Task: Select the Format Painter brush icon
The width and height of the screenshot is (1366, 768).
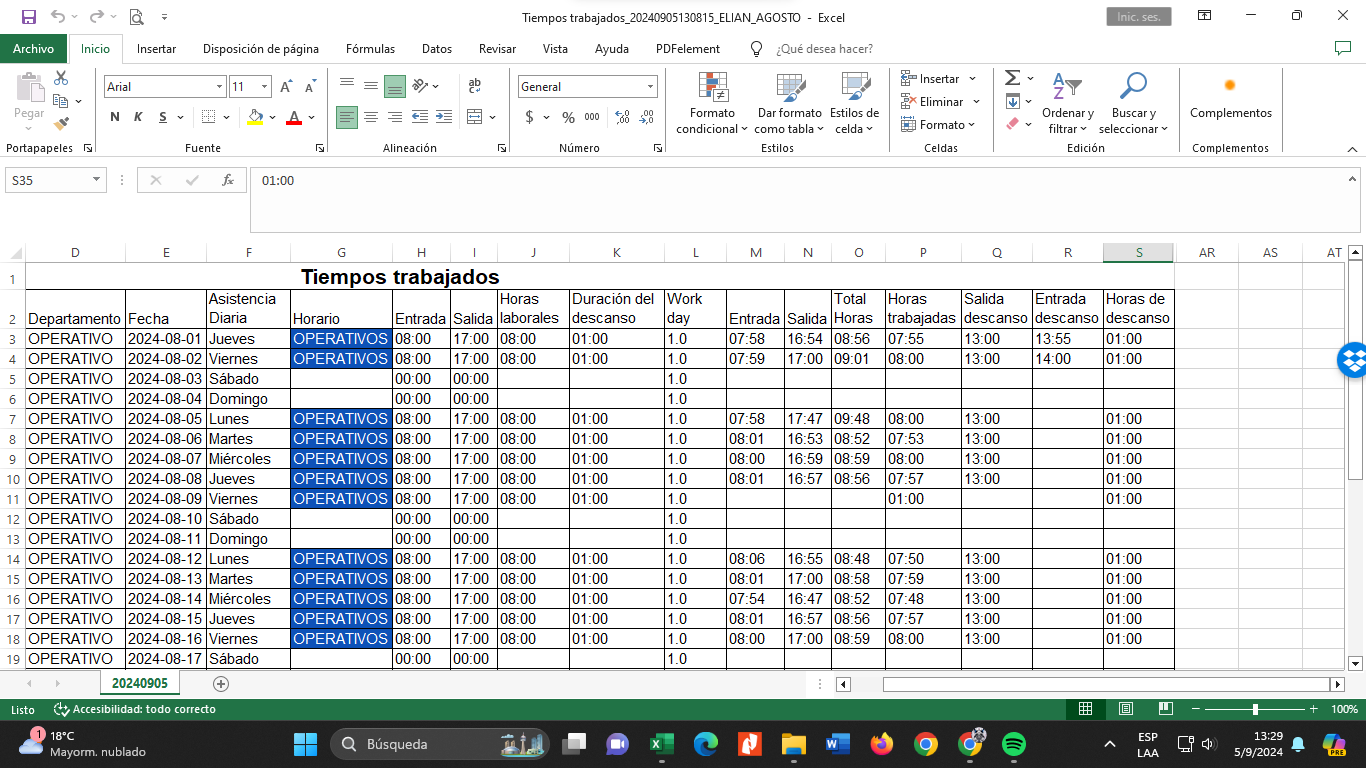Action: coord(61,124)
